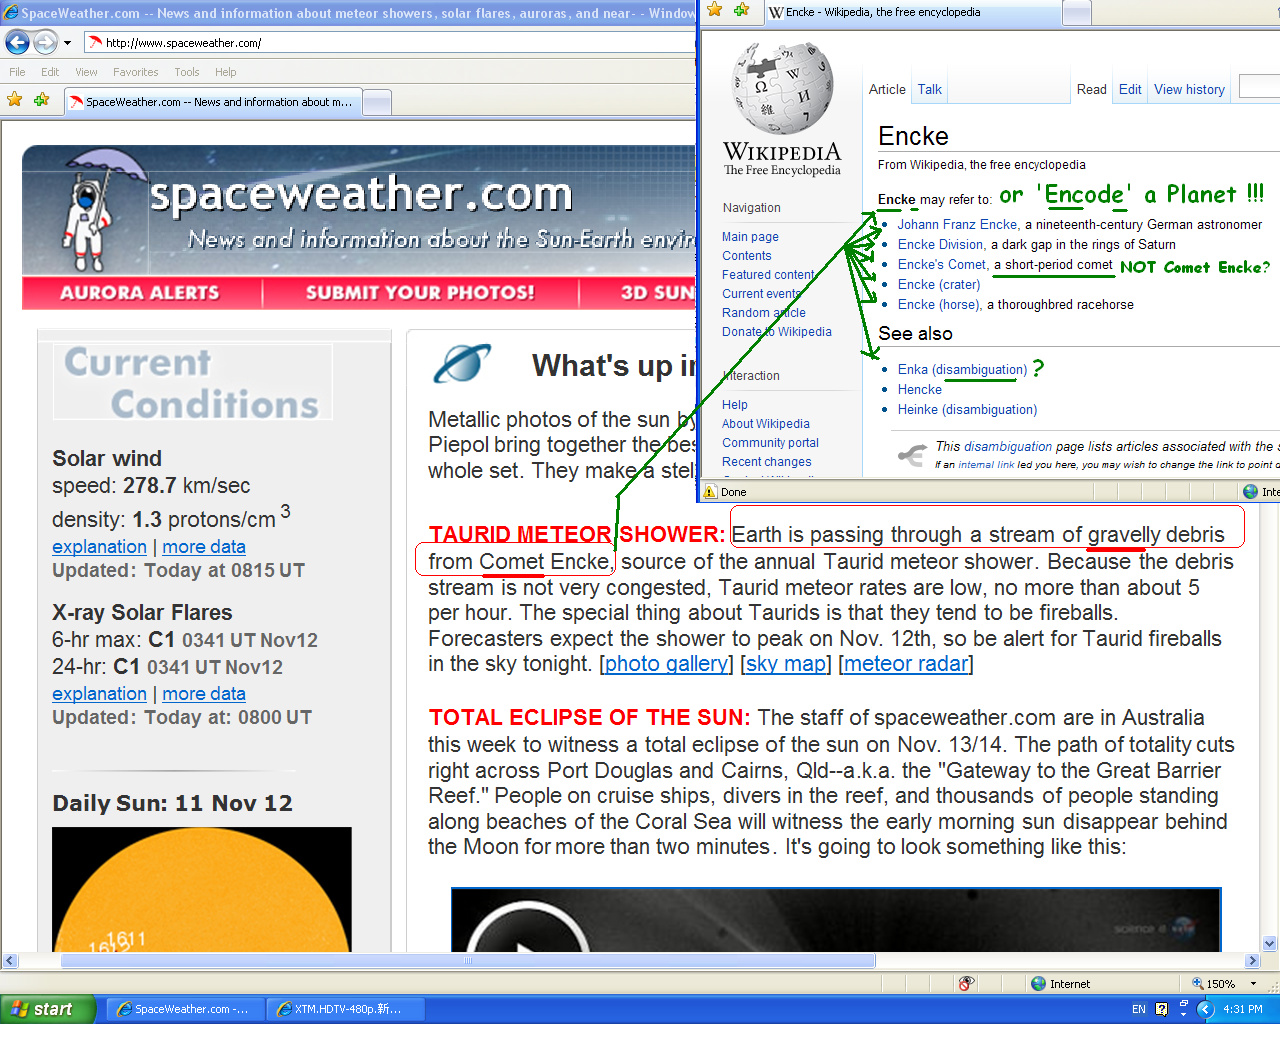Click SUBMIT YOUR PHOTOS! banner button

420,293
